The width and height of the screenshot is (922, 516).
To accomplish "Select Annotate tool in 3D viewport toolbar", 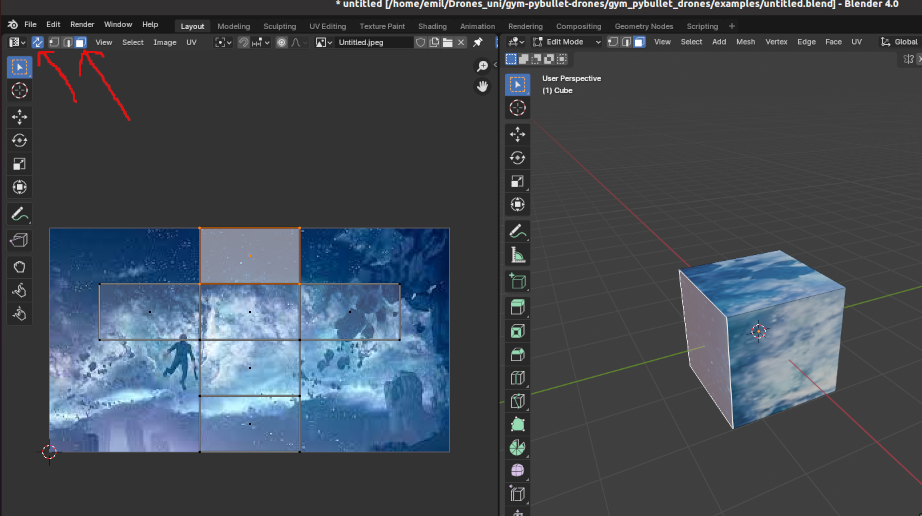I will (x=517, y=232).
